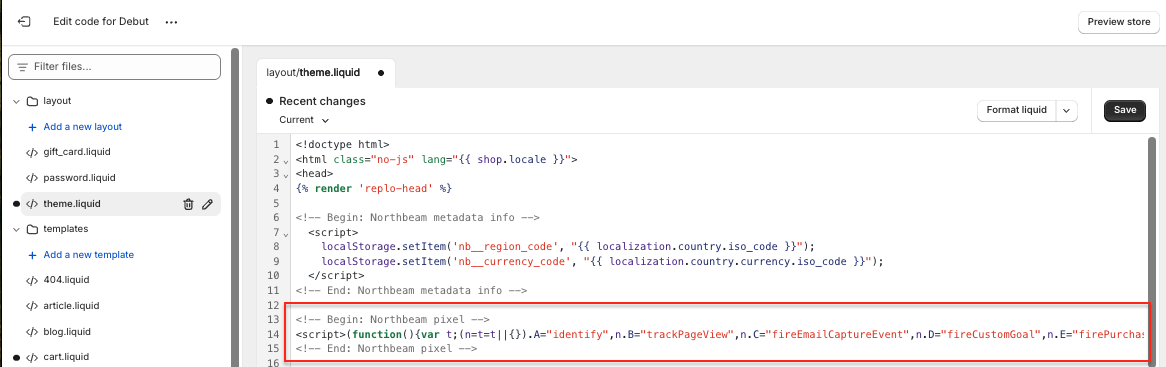Click the nb__region_code setItem line
This screenshot has width=1166, height=367.
[568, 247]
